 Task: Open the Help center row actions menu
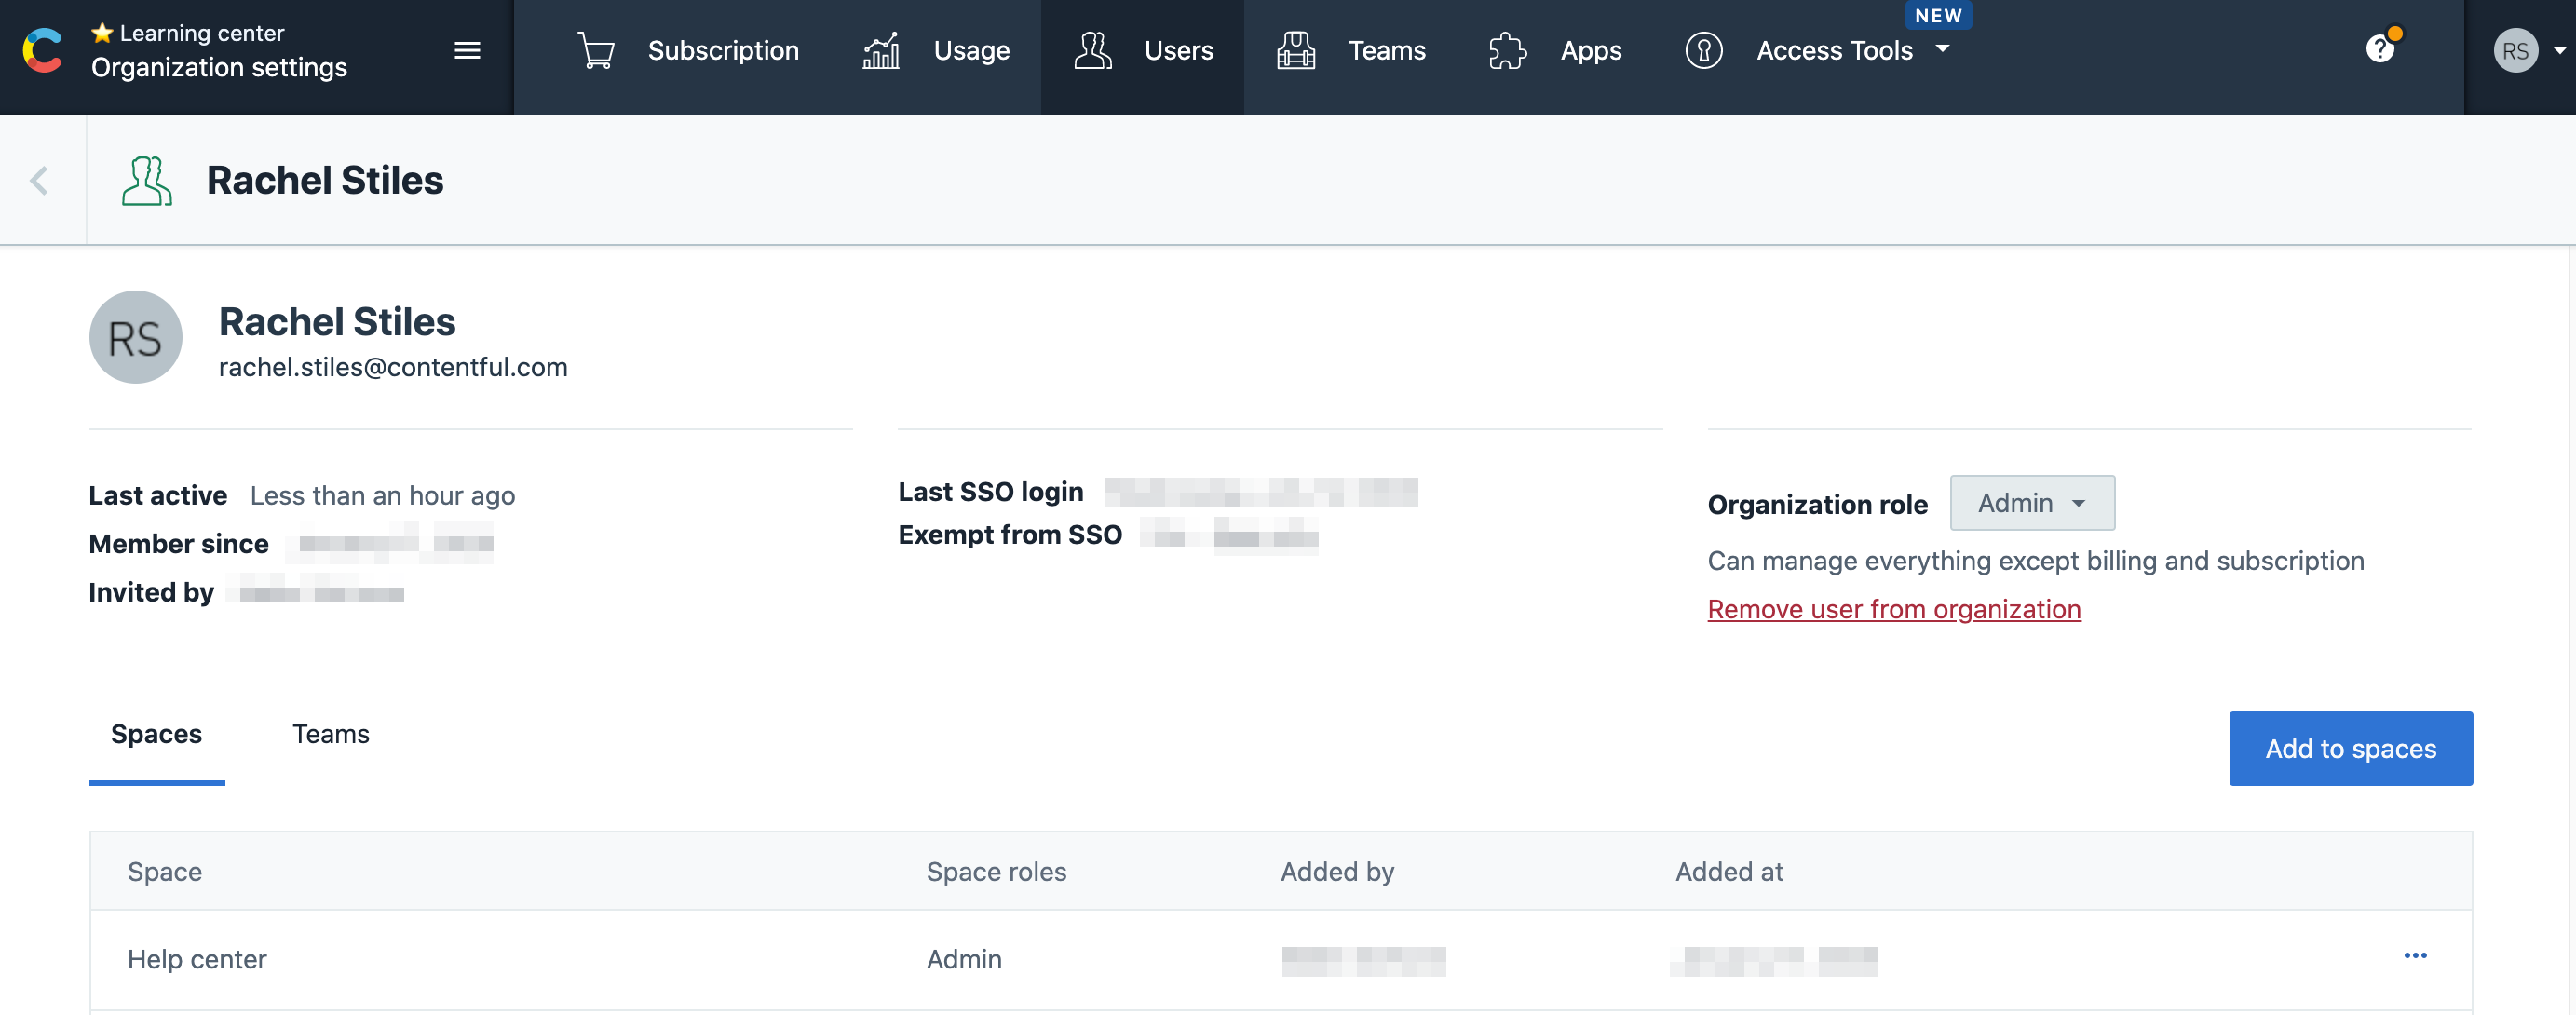pyautogui.click(x=2415, y=956)
